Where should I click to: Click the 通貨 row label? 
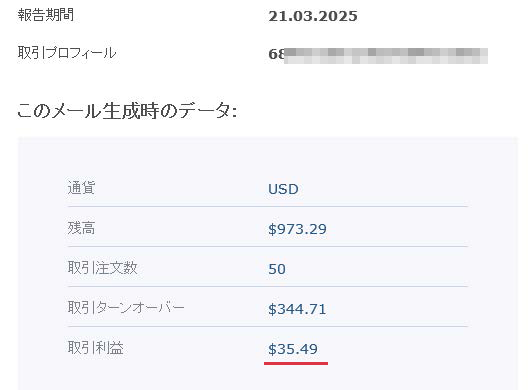coord(81,188)
